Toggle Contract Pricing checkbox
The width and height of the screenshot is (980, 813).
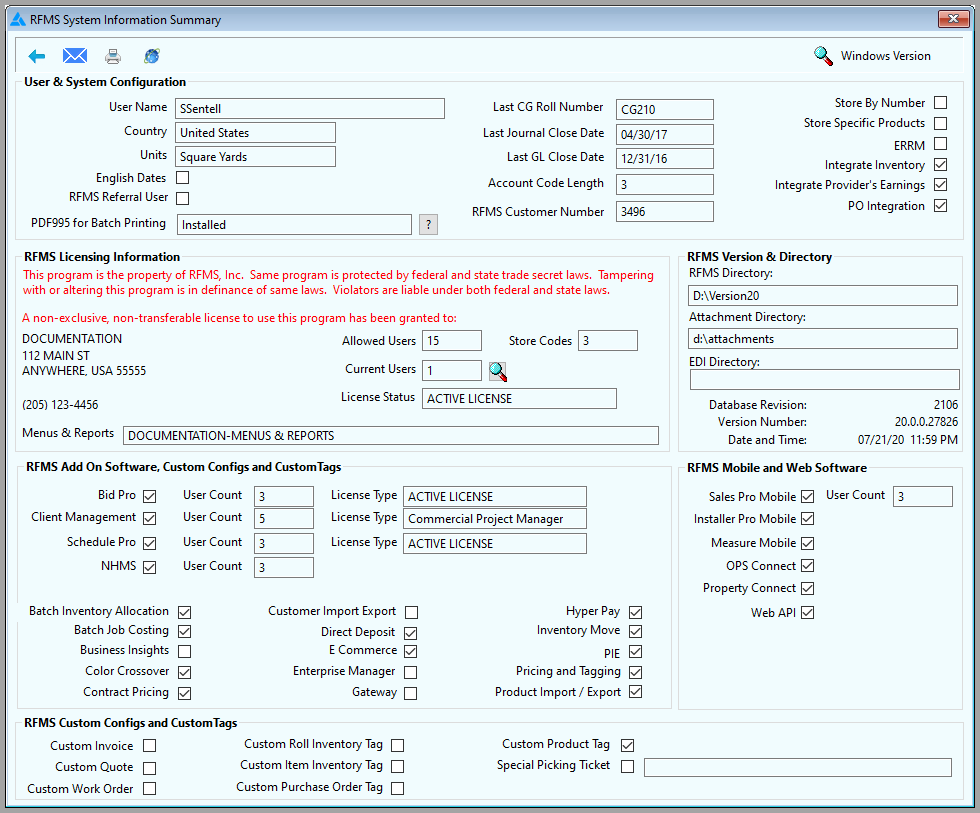[x=184, y=693]
